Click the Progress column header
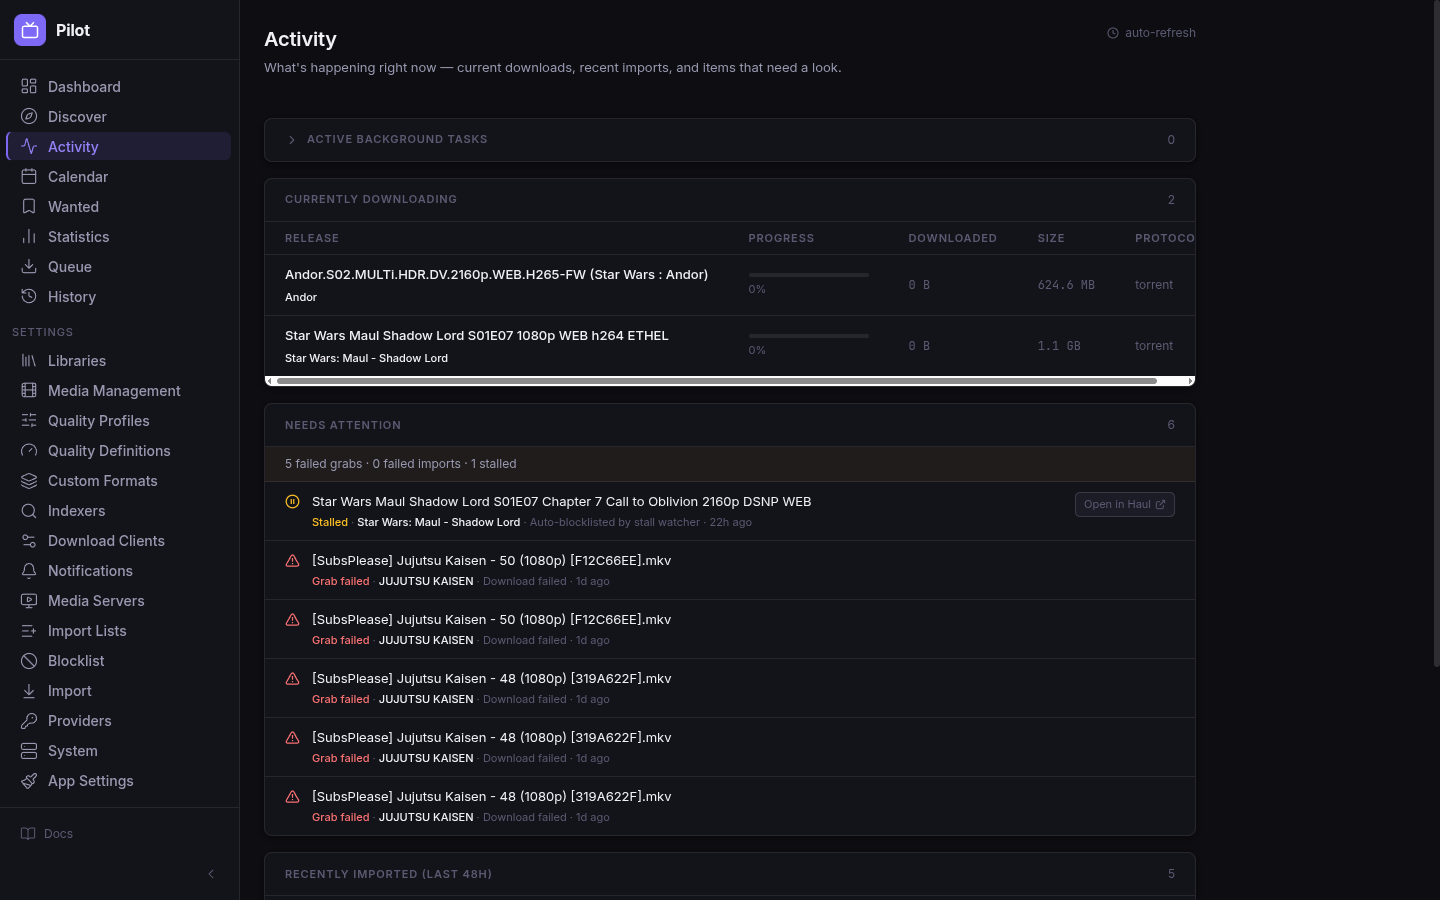This screenshot has height=900, width=1440. (x=781, y=238)
